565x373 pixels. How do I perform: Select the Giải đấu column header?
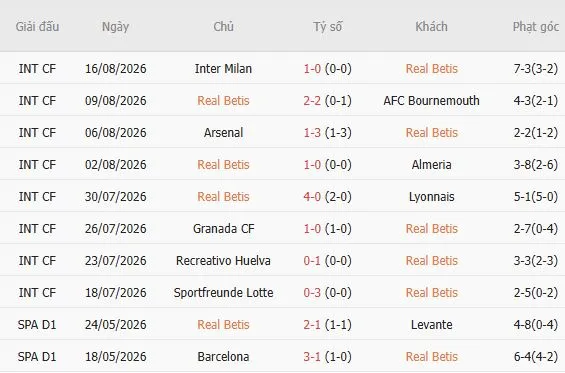pyautogui.click(x=37, y=27)
